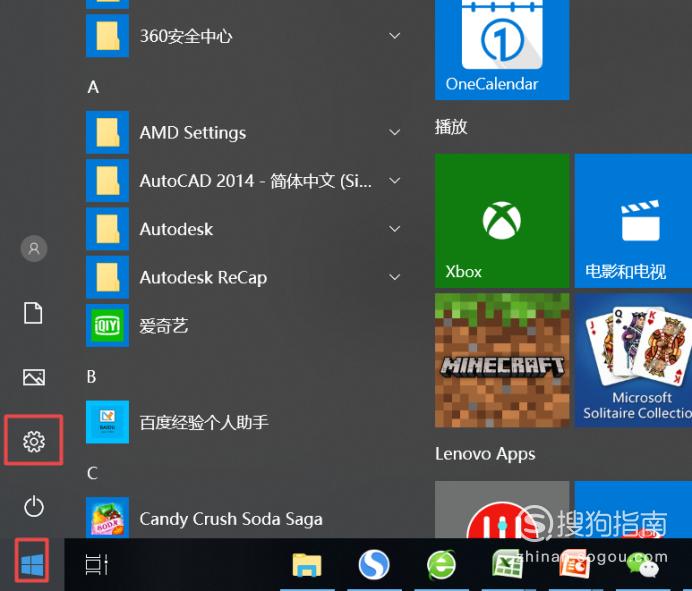The image size is (692, 591).
Task: Click the Autodesk ReCap folder icon
Action: tap(107, 277)
